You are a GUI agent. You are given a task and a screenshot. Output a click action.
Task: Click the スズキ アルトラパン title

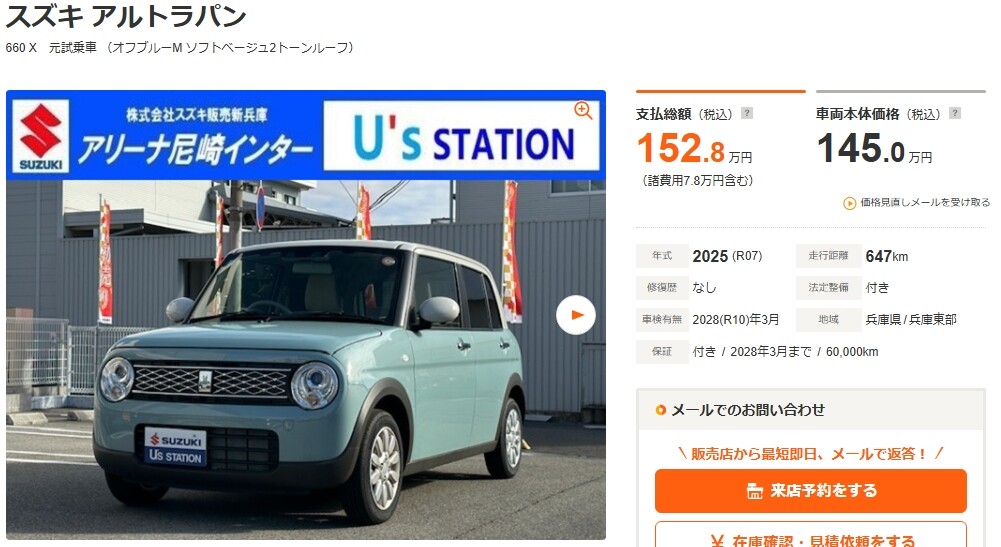126,15
